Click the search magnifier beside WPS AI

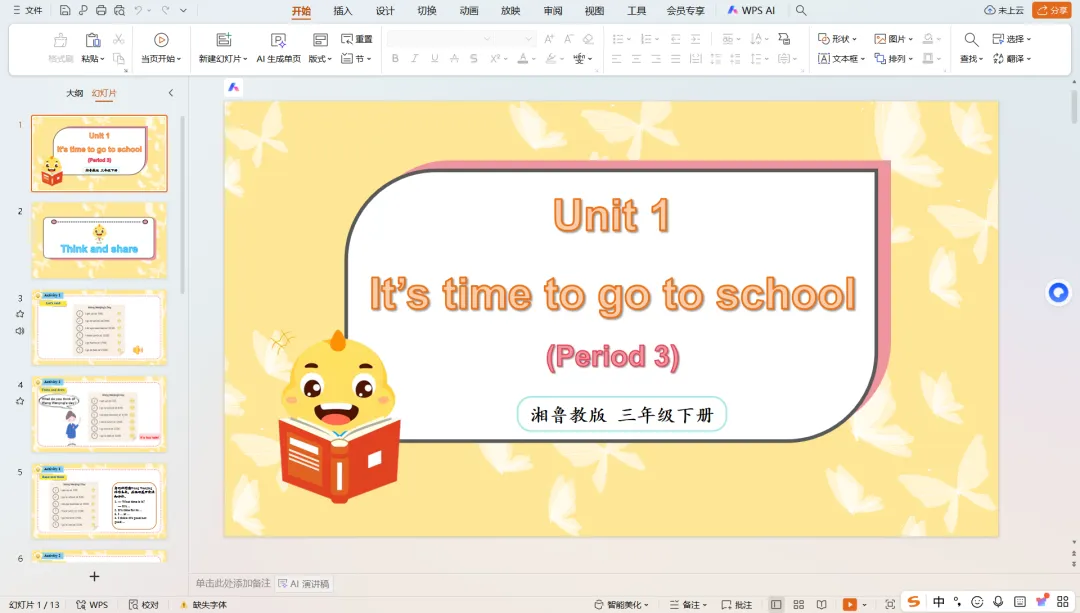point(801,10)
